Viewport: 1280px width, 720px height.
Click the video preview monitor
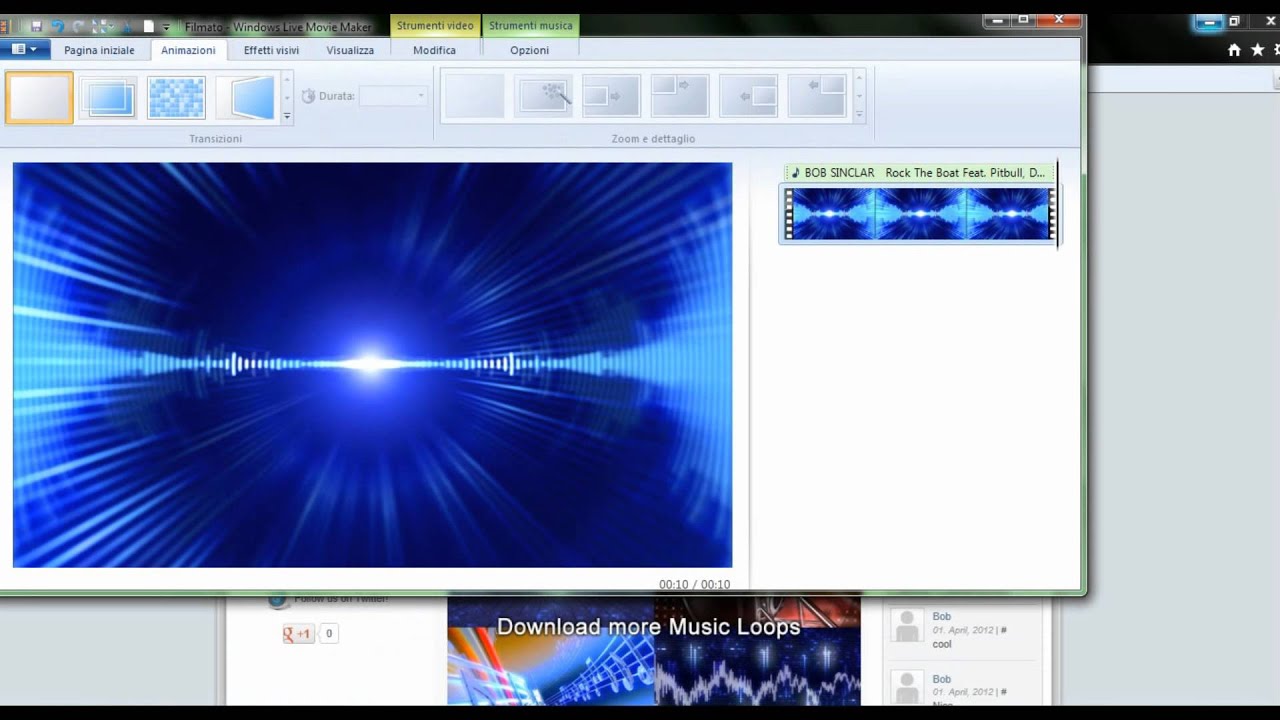point(372,365)
